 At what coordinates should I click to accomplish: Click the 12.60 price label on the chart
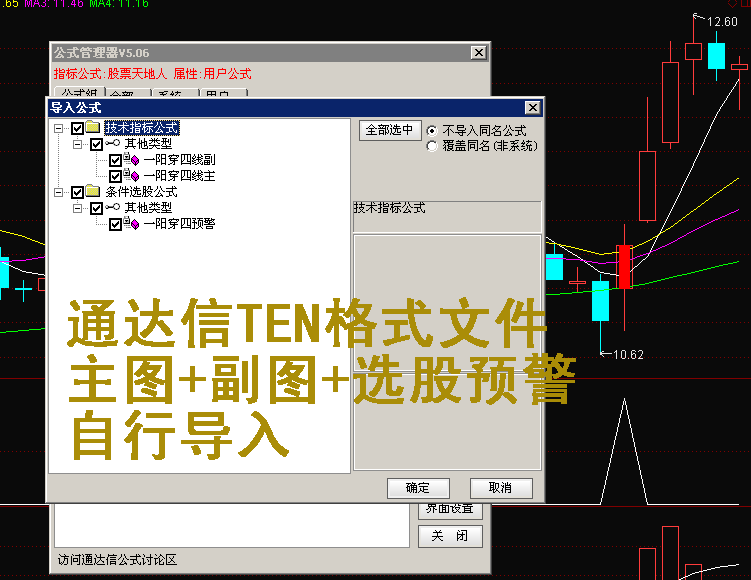coord(722,22)
